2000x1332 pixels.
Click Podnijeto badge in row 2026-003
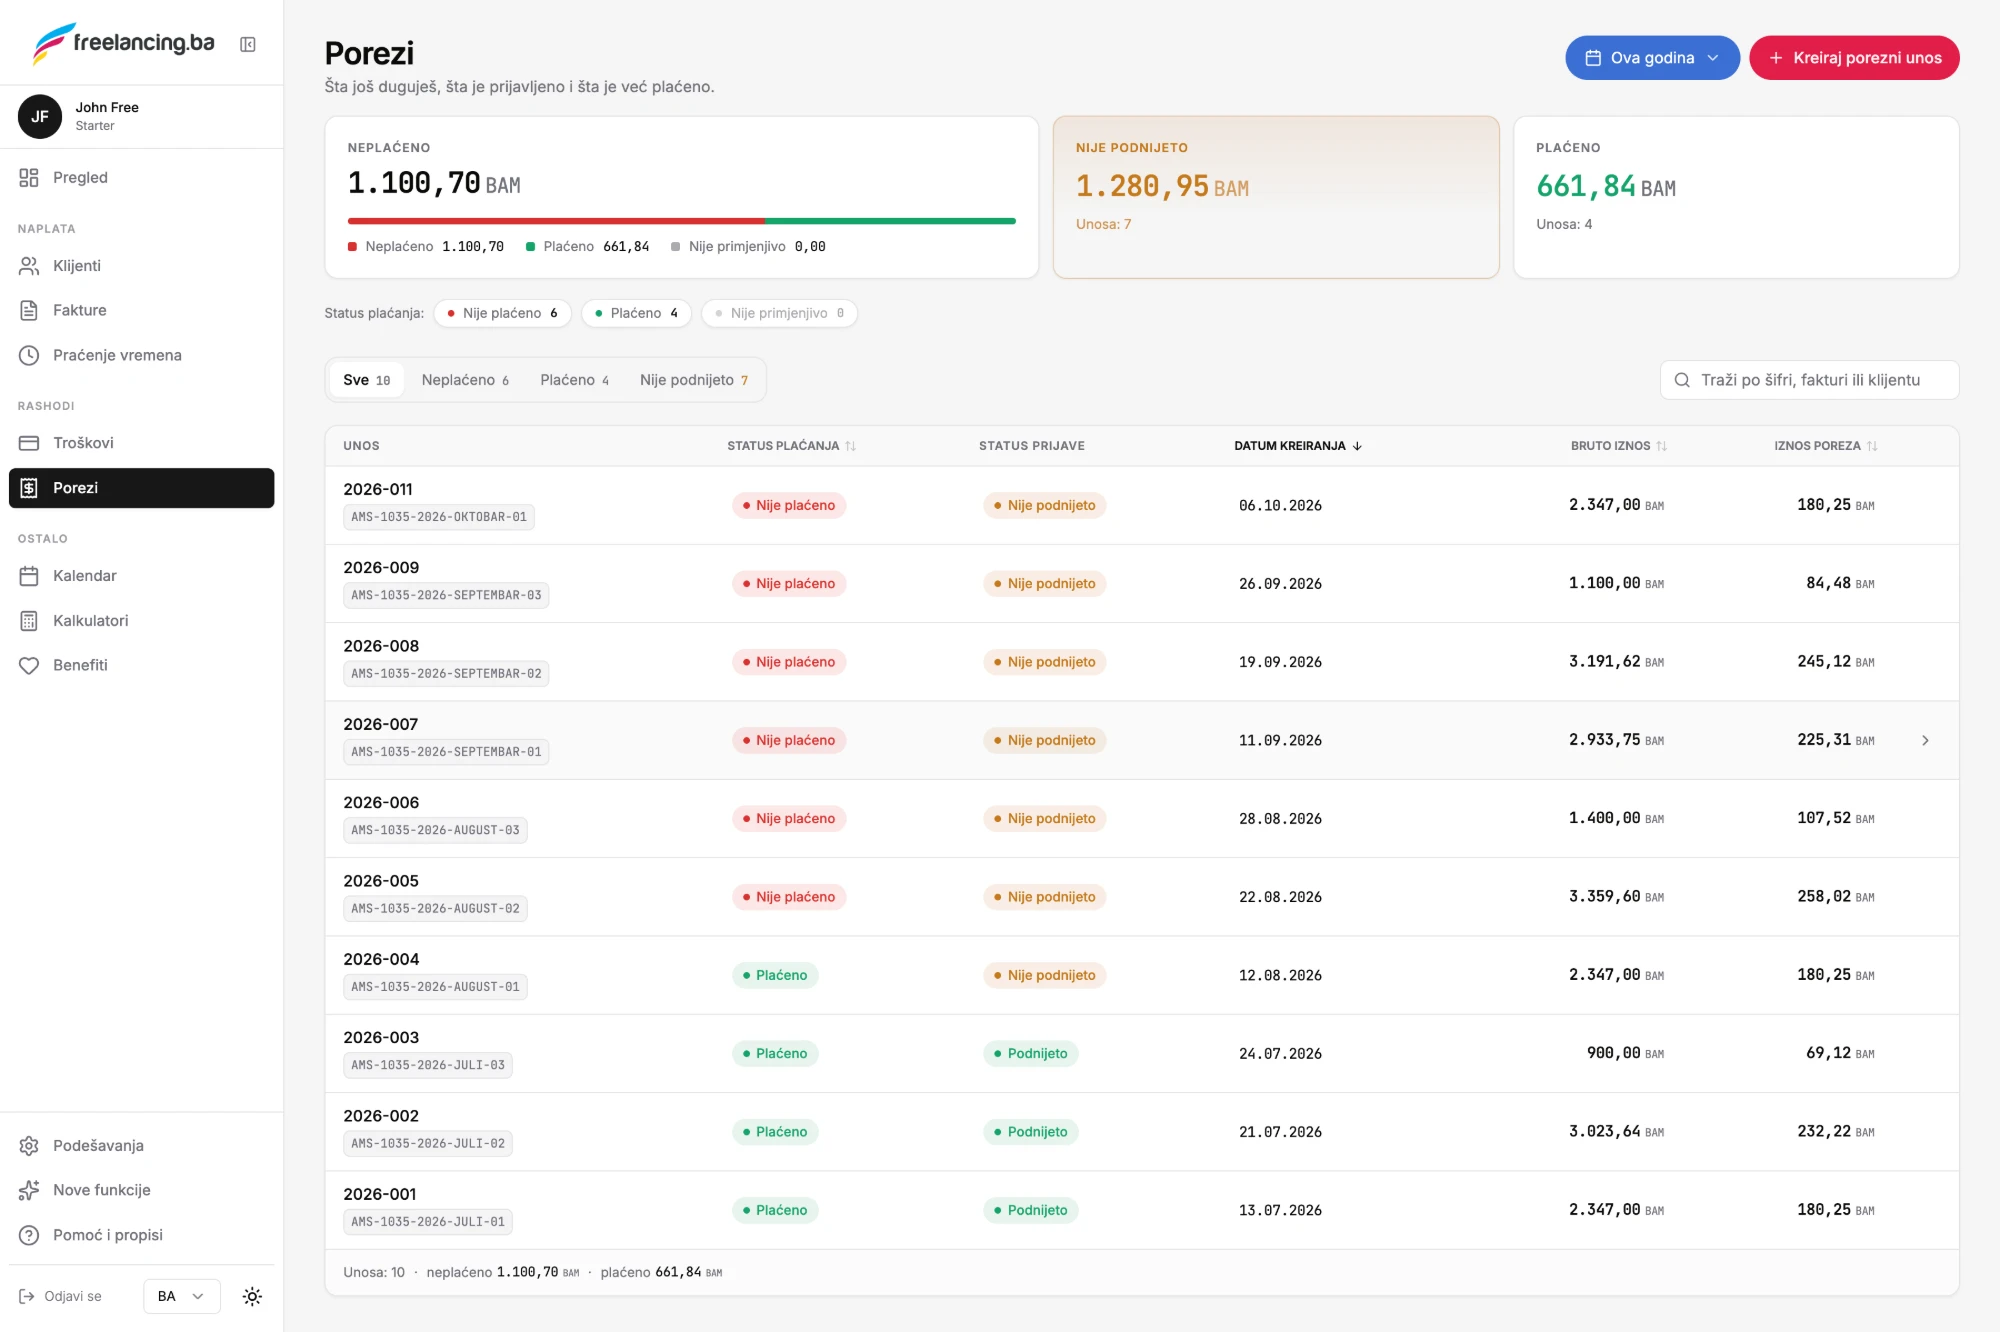[x=1030, y=1054]
